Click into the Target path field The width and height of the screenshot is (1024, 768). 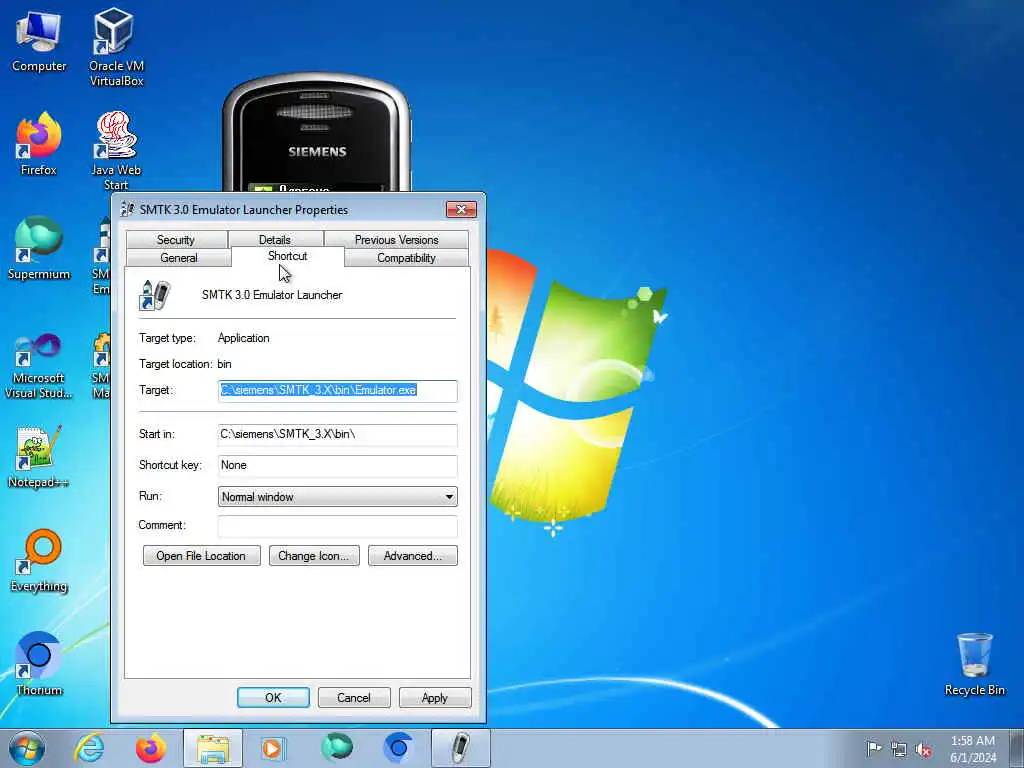tap(338, 391)
